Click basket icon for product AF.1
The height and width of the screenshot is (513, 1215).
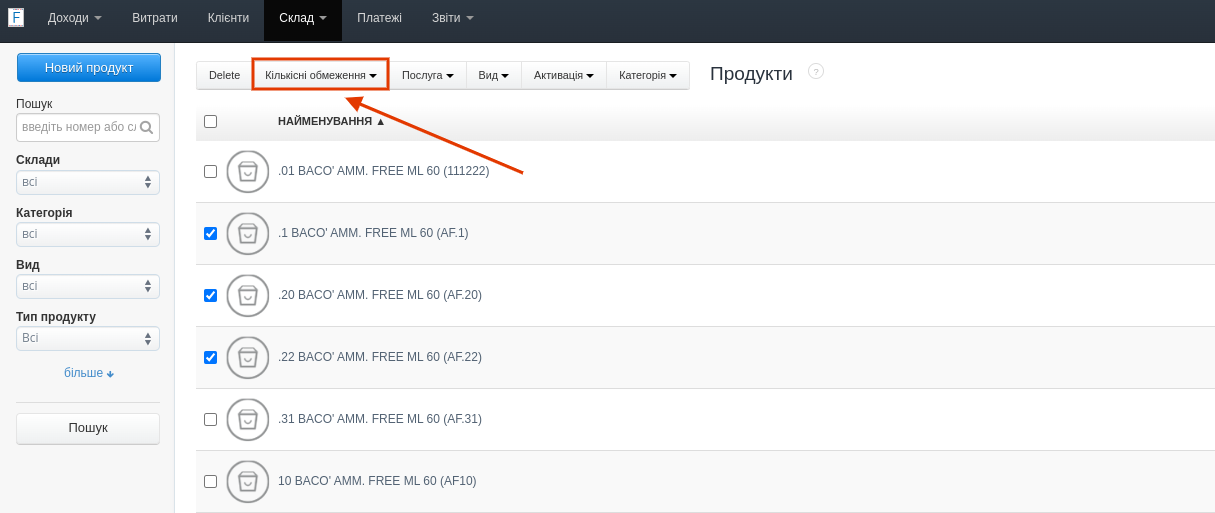click(x=248, y=234)
